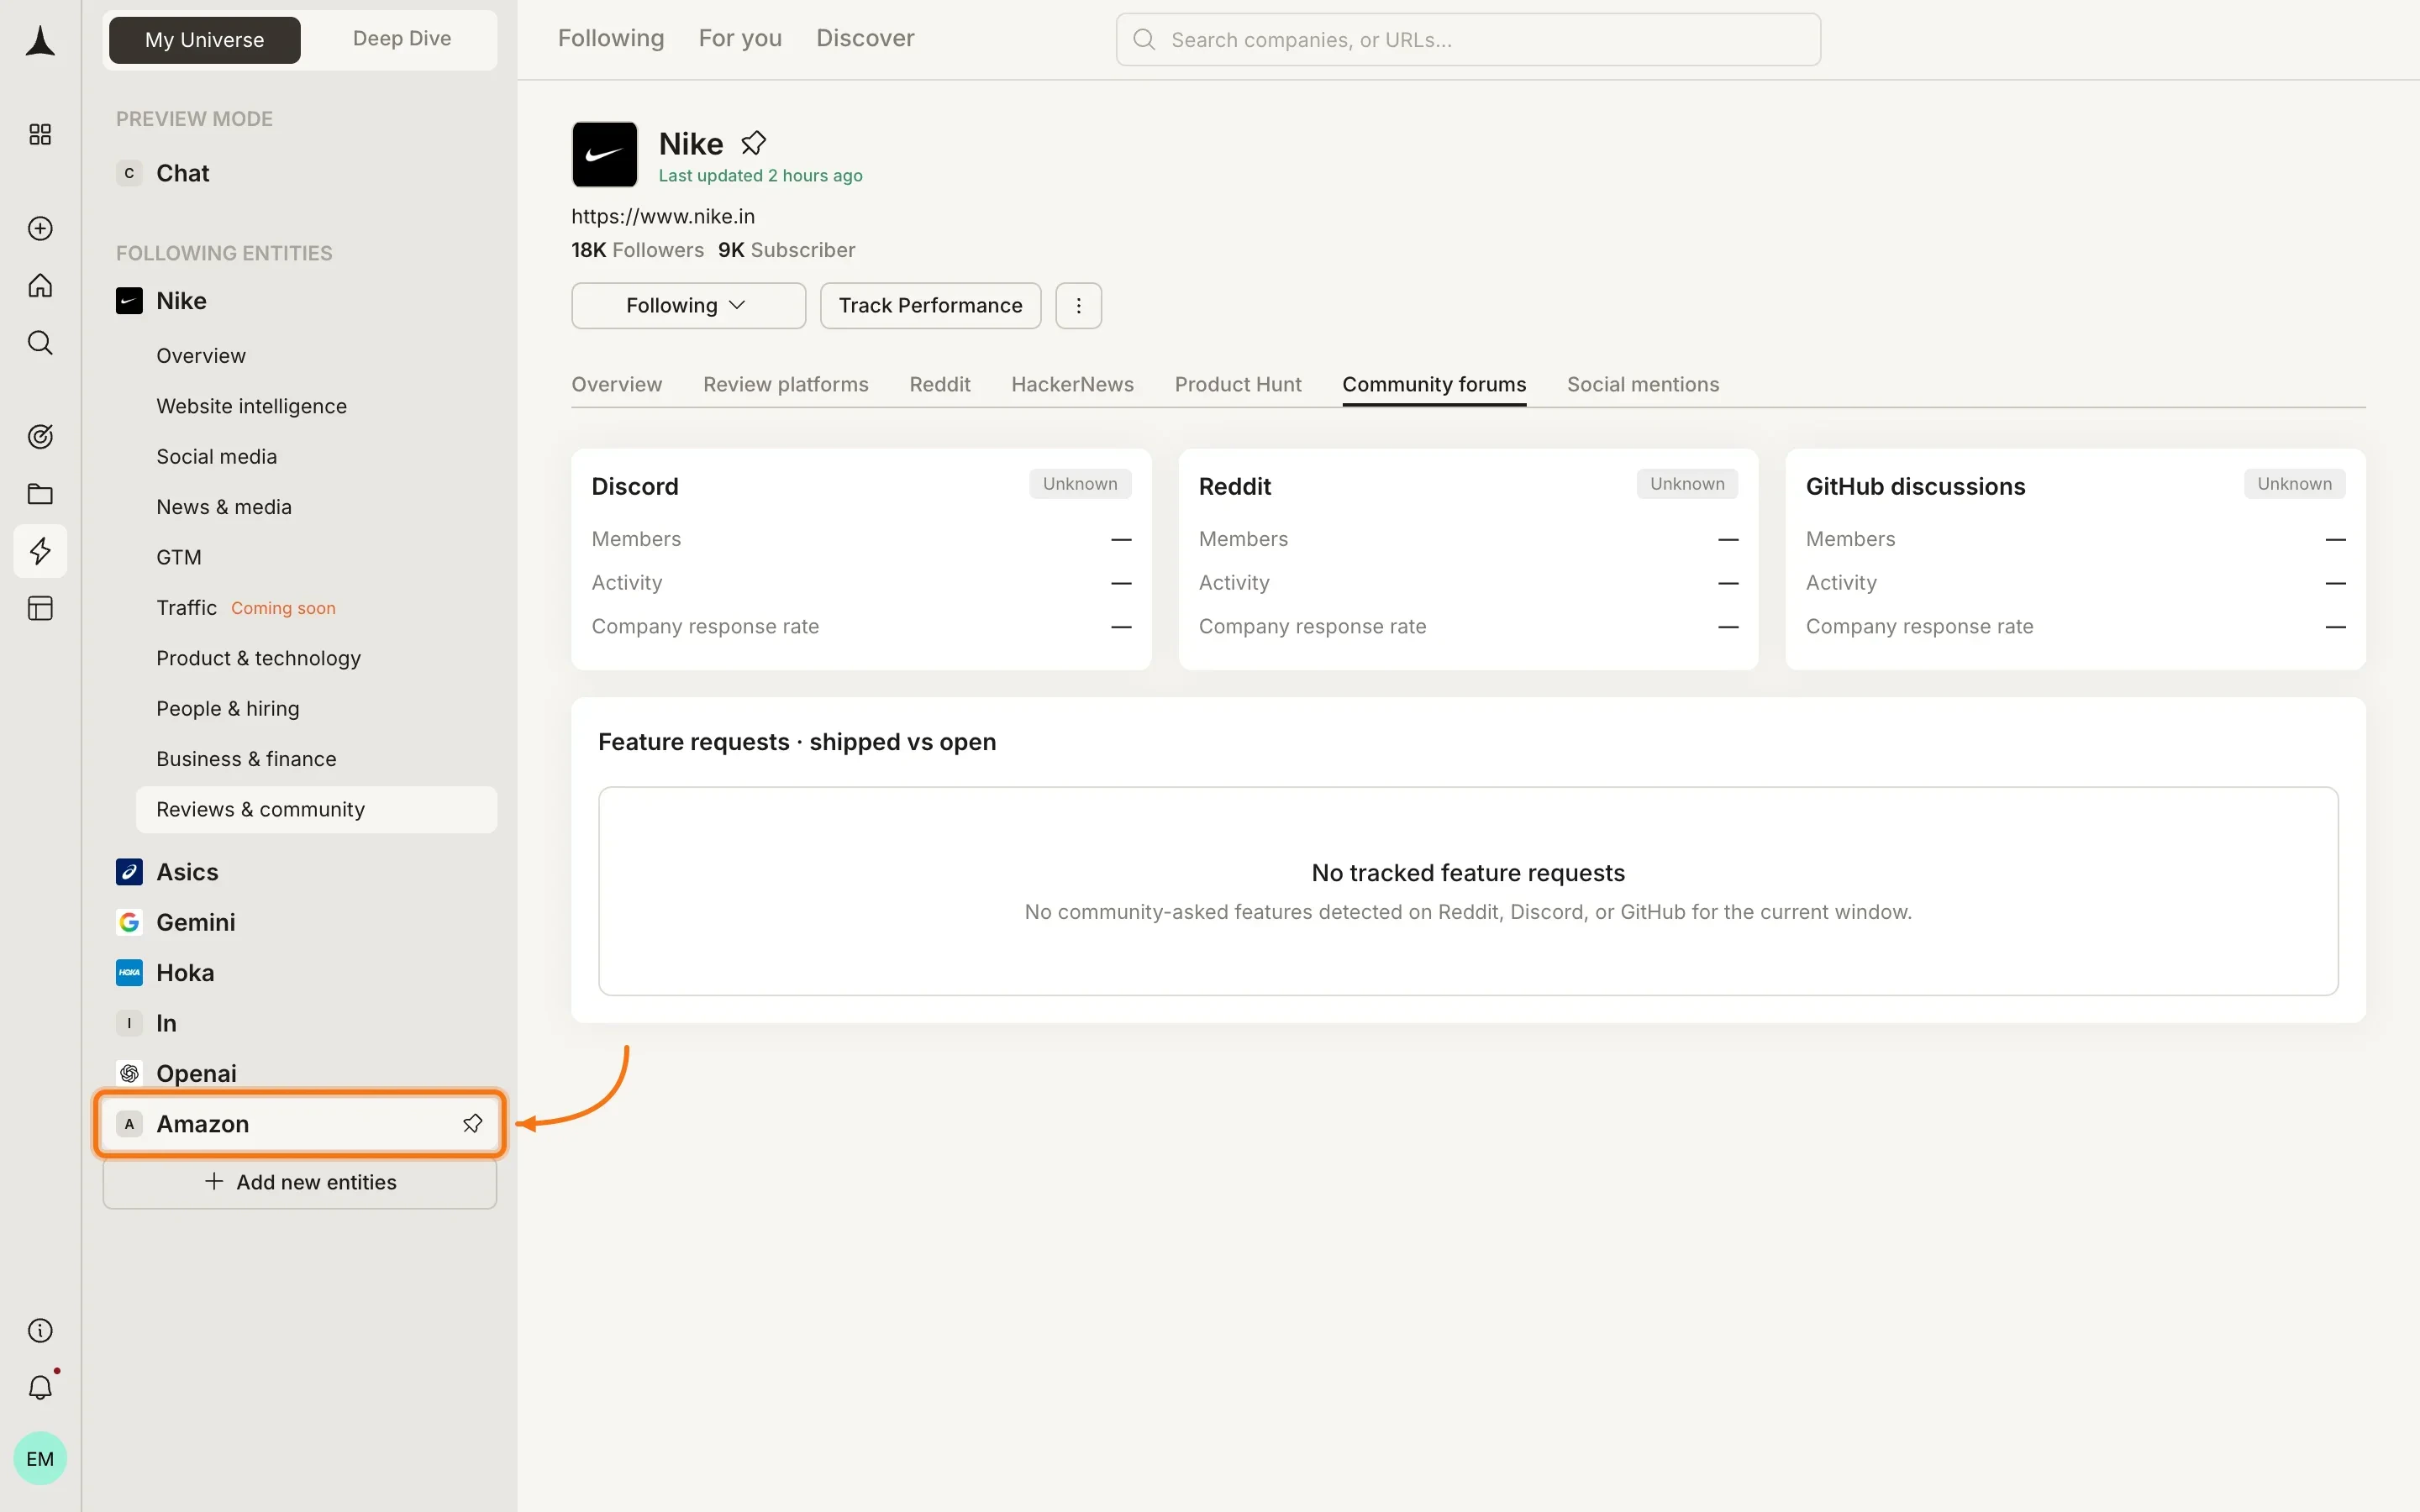The image size is (2420, 1512).
Task: Click the Hoka logo icon in sidebar
Action: point(129,972)
